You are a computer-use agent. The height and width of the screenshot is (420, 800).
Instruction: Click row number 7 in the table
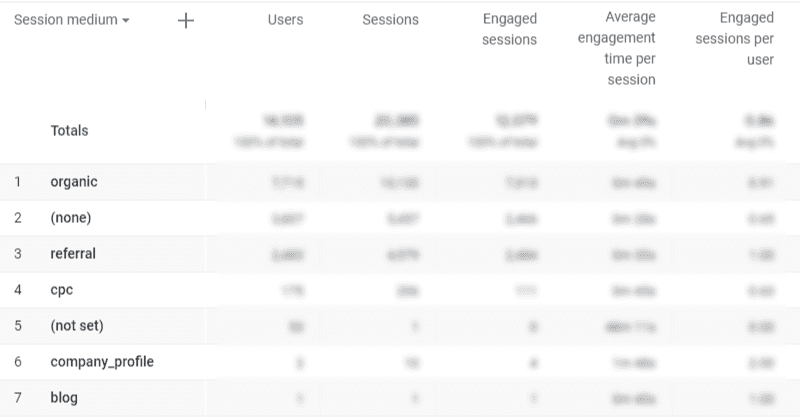[17, 398]
